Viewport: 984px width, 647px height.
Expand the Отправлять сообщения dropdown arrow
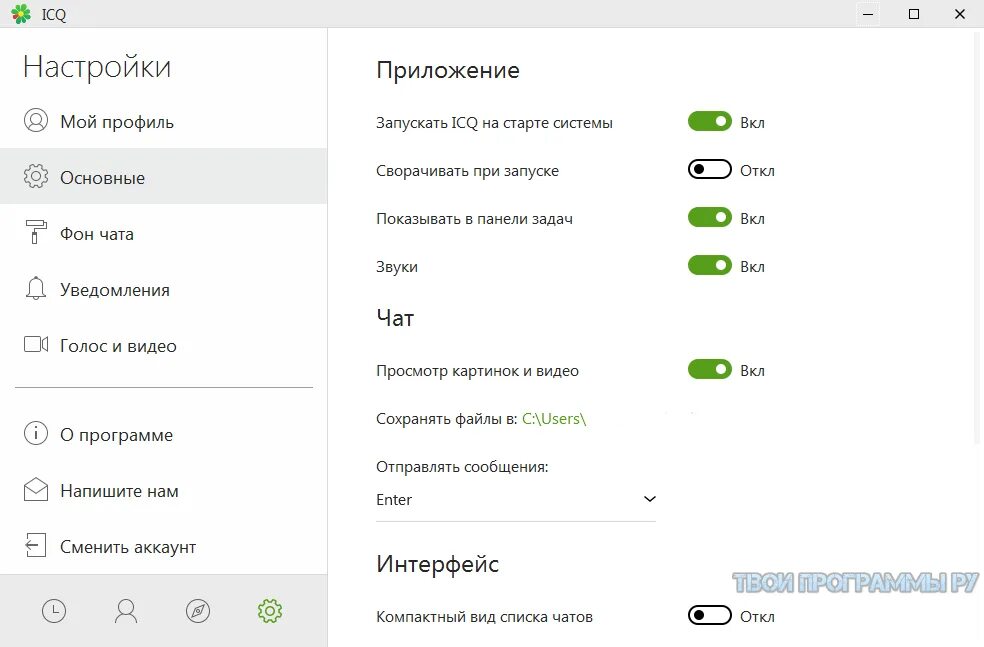click(649, 499)
